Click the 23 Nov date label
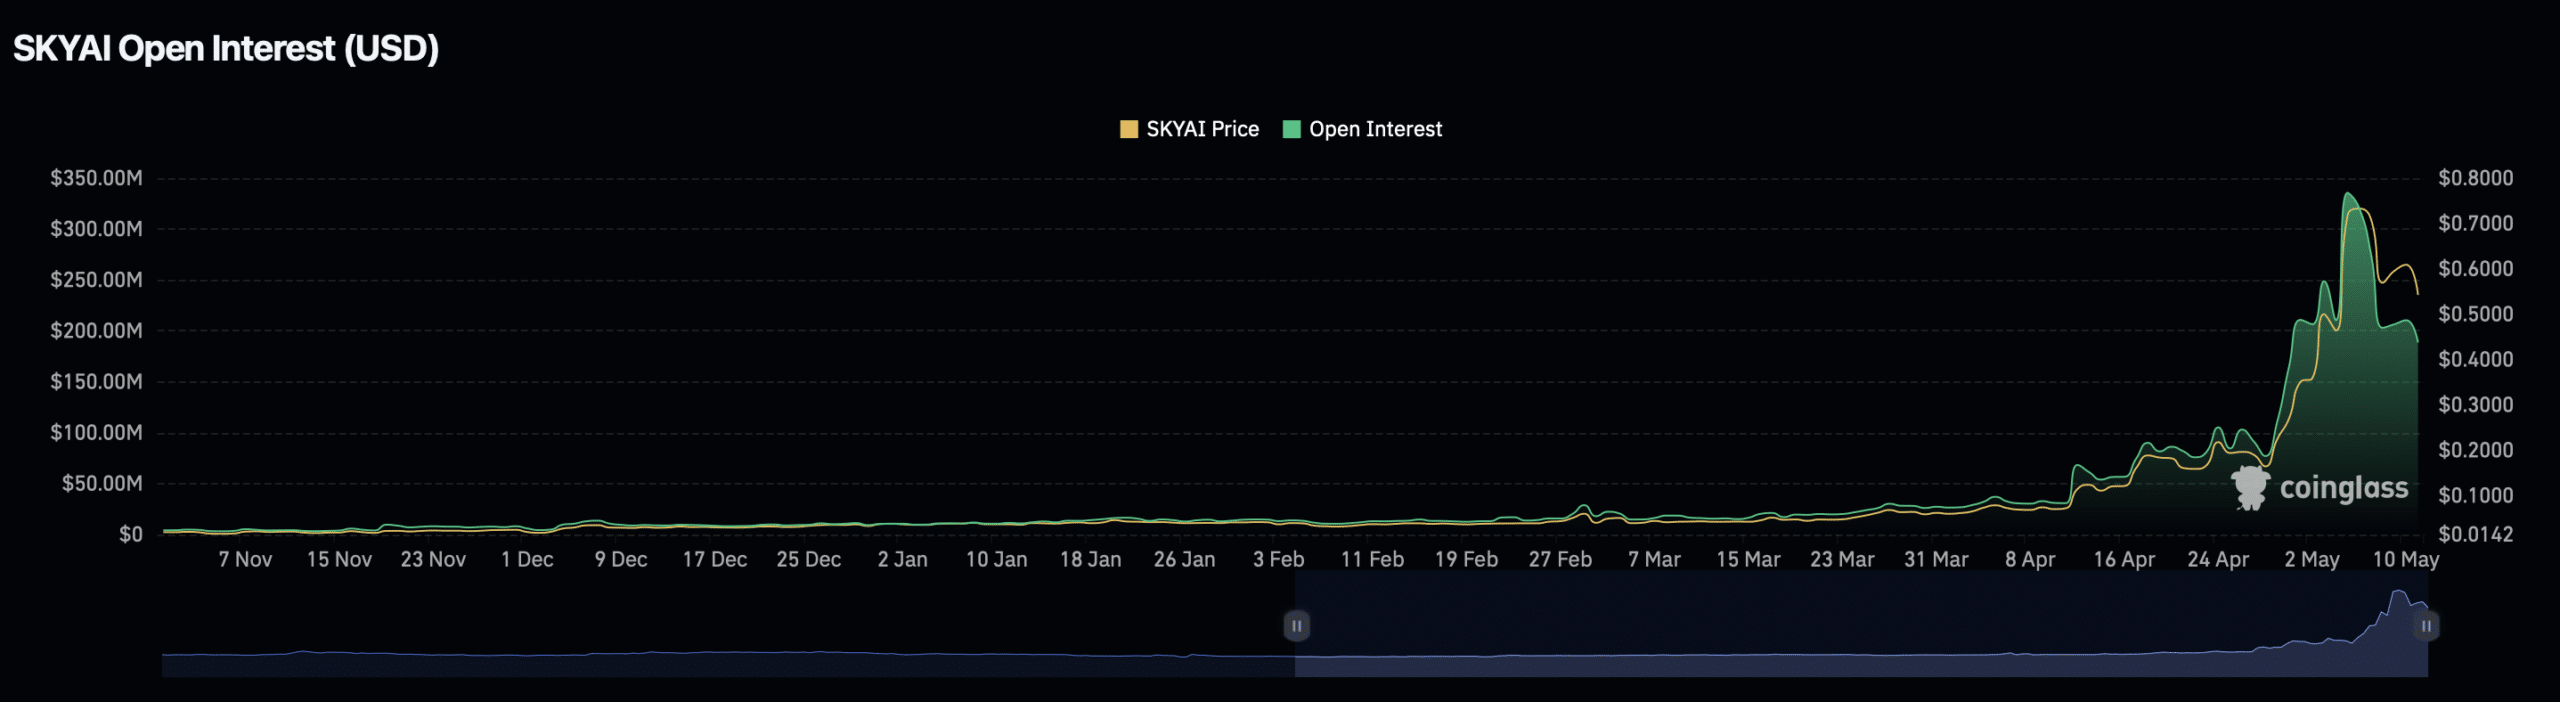 [x=433, y=560]
